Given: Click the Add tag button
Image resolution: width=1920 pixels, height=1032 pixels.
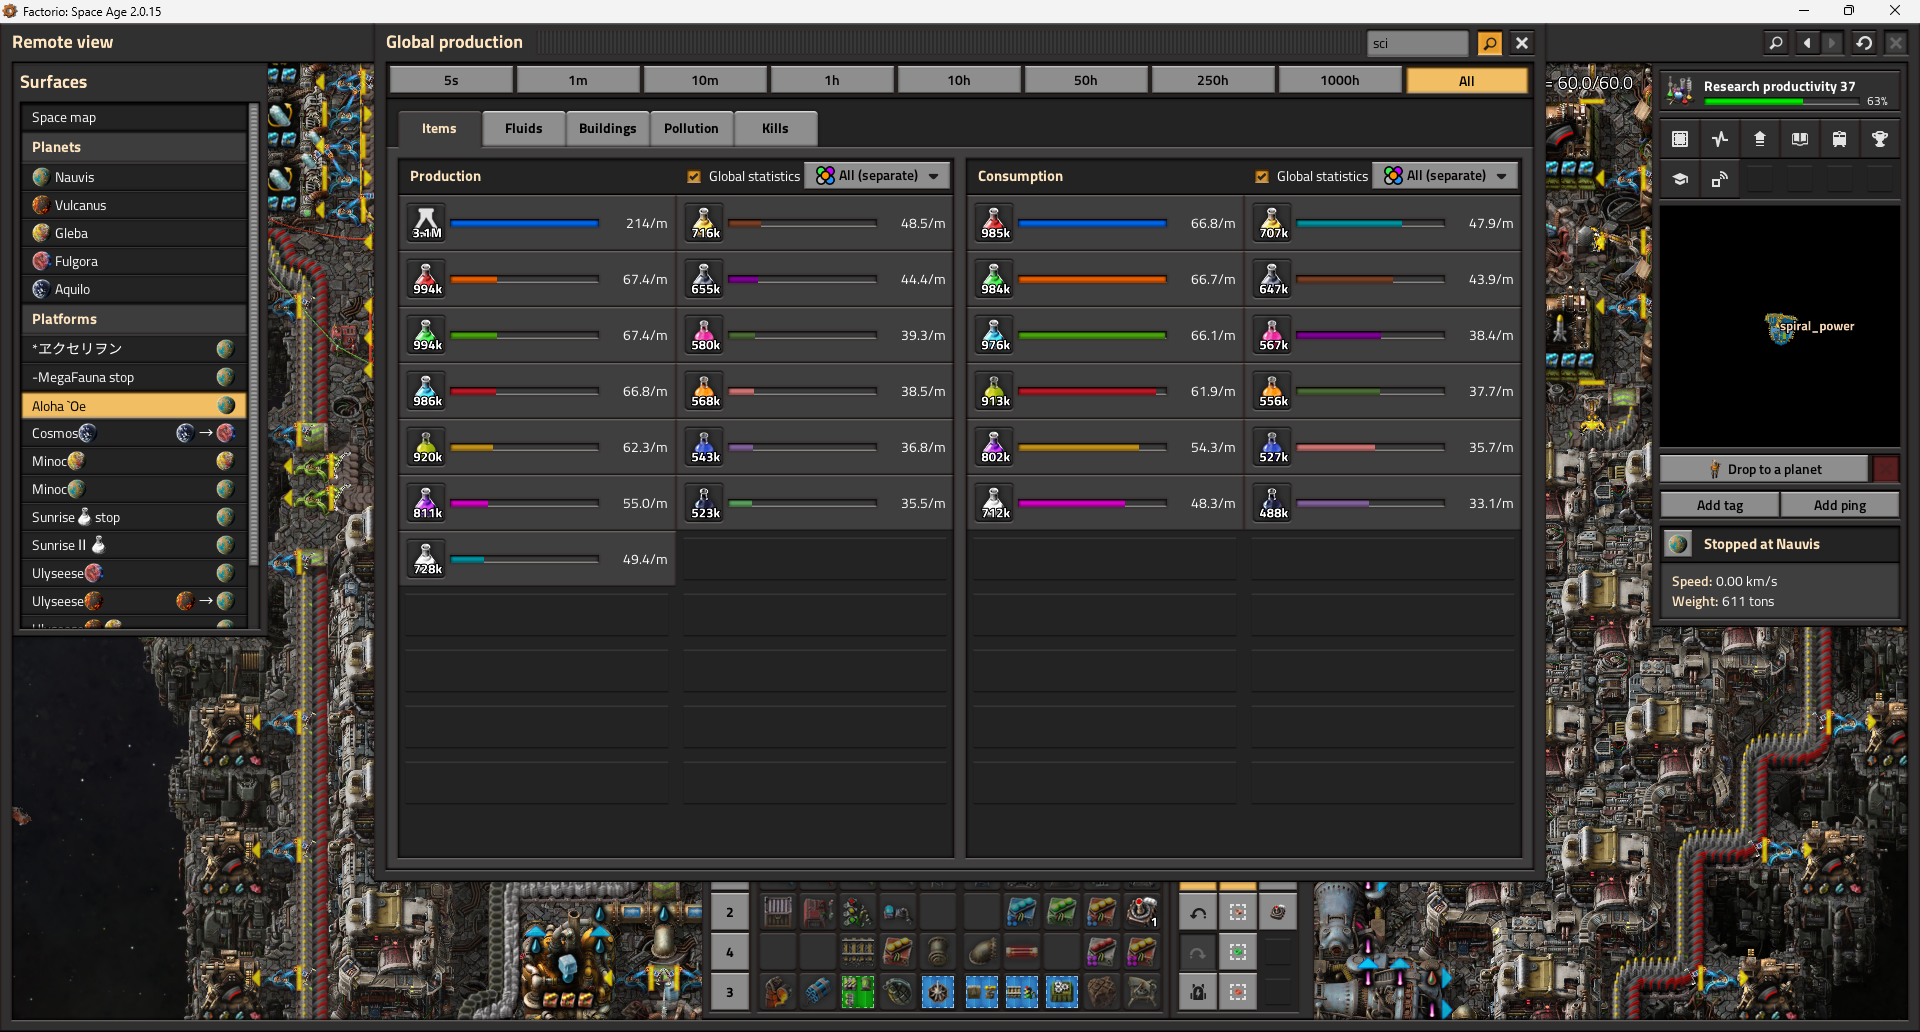Looking at the screenshot, I should click(x=1720, y=505).
